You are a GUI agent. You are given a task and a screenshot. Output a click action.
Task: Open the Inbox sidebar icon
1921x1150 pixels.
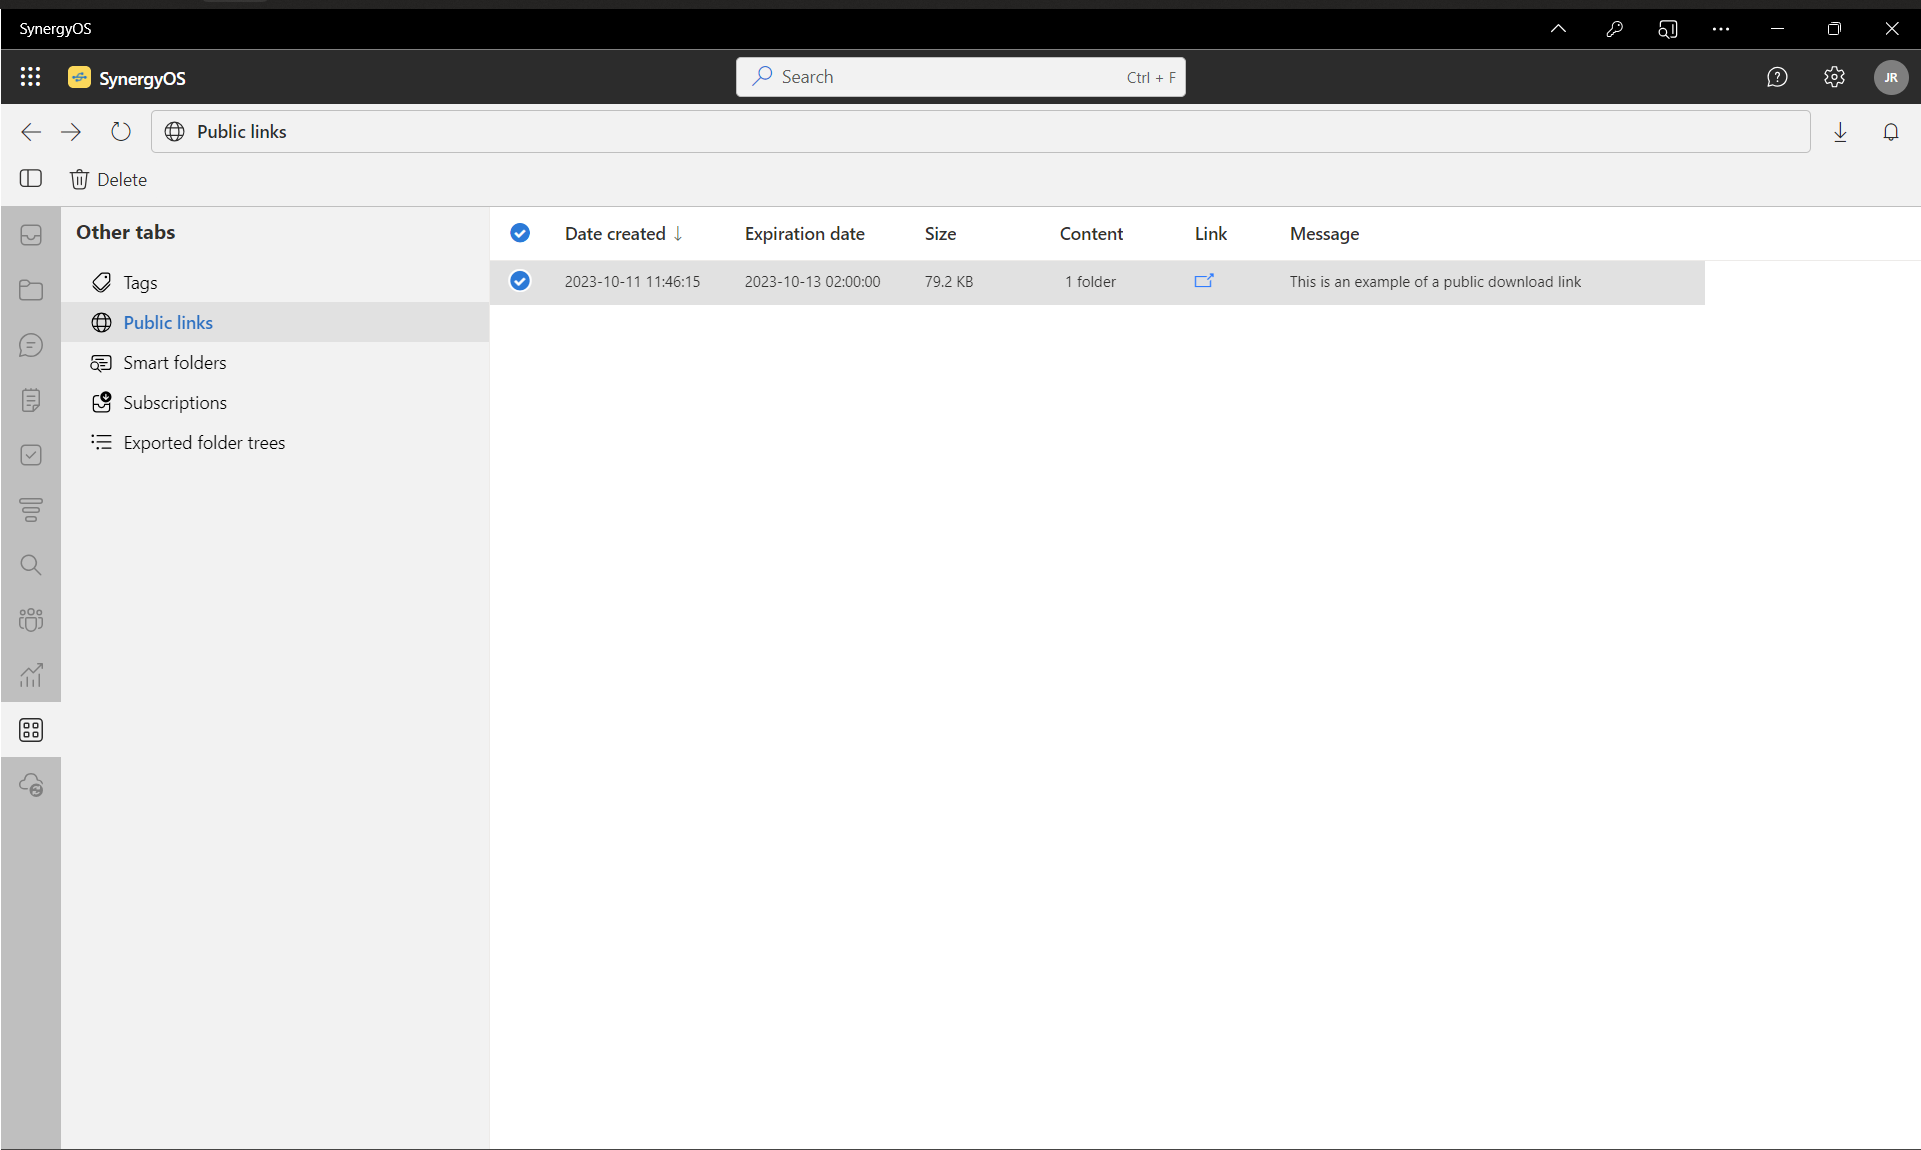[31, 235]
